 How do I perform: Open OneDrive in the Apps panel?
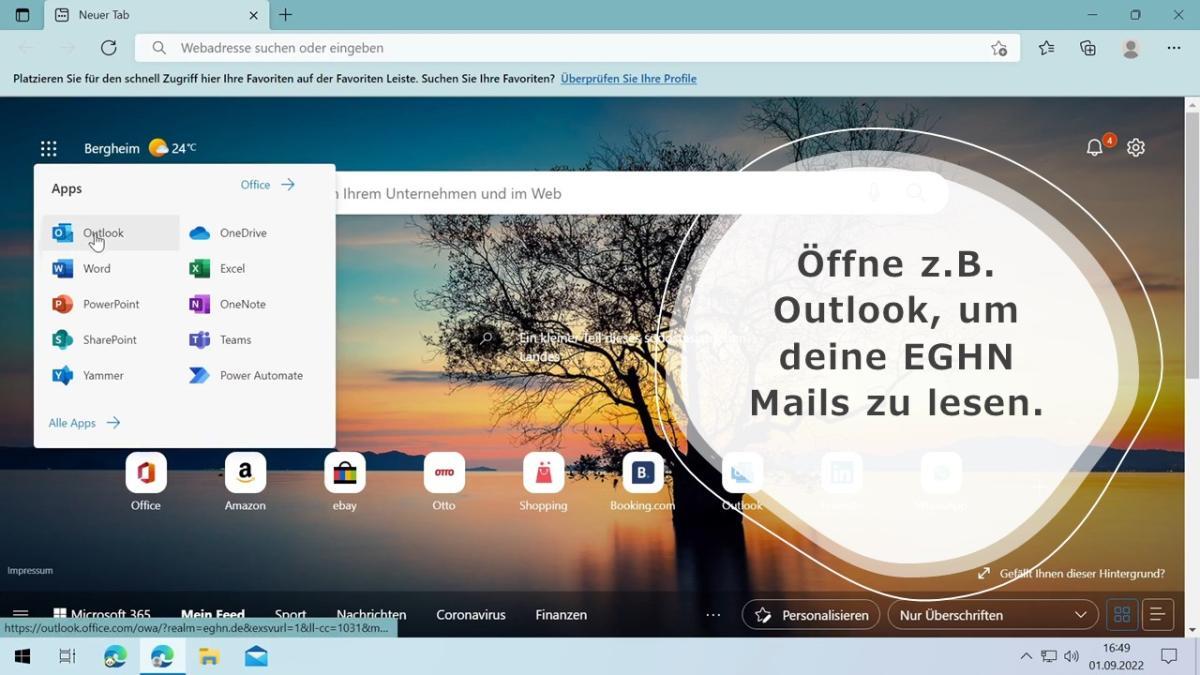[243, 233]
